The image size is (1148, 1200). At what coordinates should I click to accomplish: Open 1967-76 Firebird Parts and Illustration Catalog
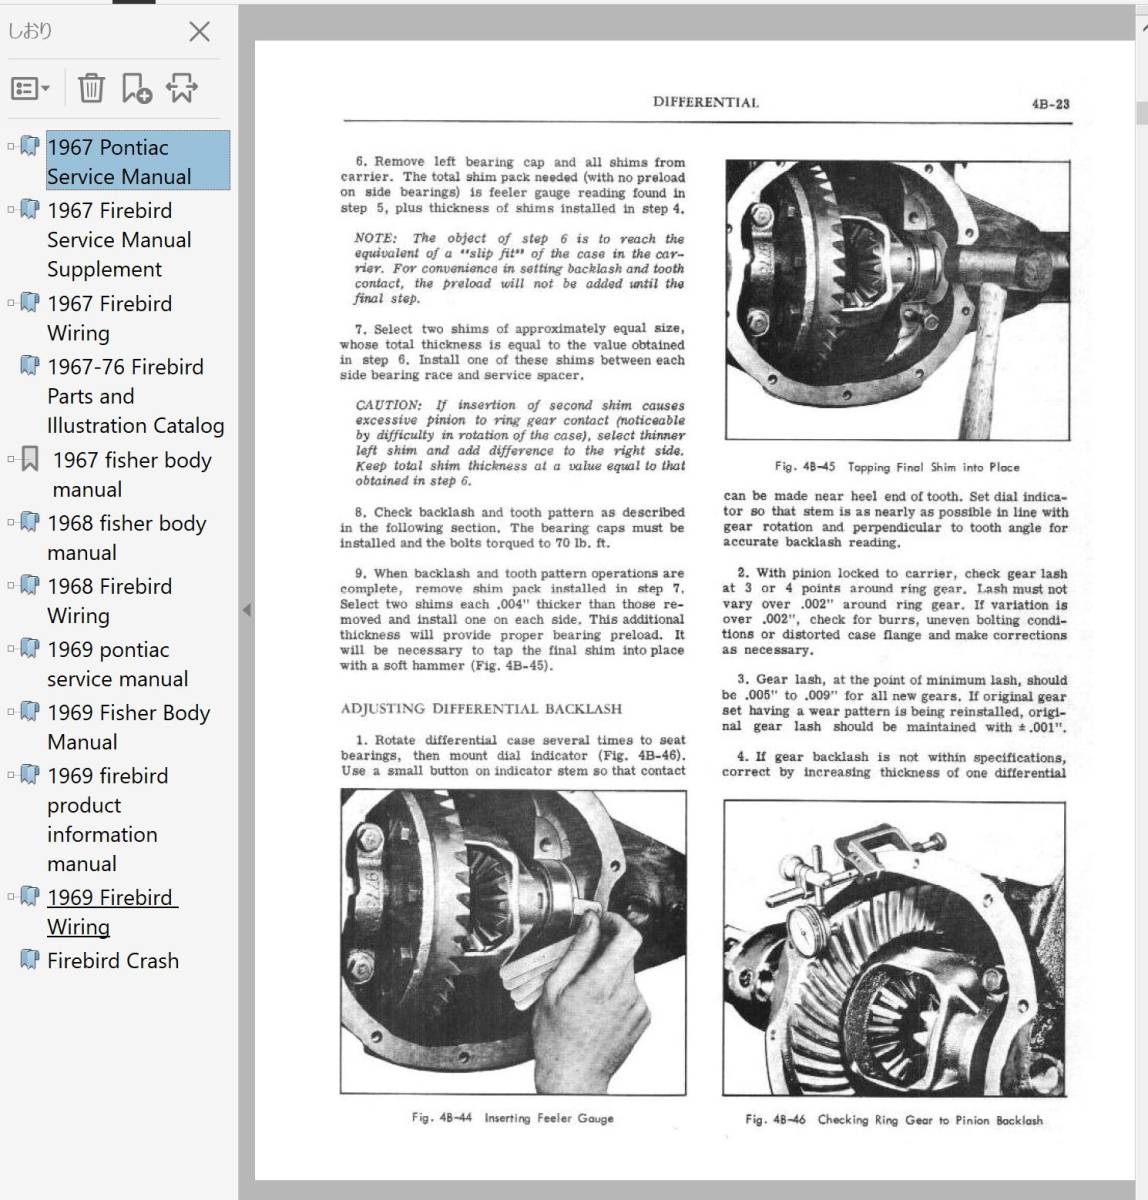point(135,396)
